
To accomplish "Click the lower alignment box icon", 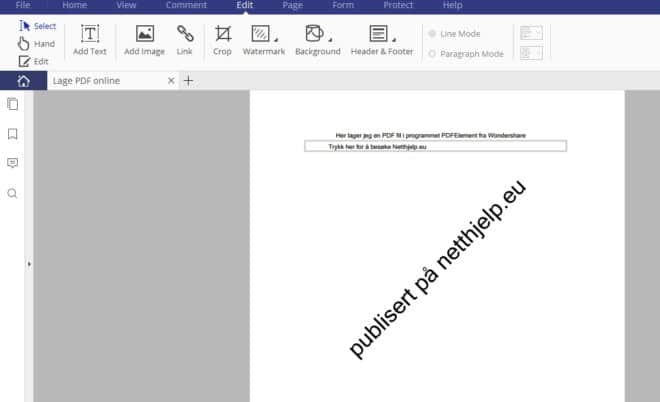I will 531,53.
